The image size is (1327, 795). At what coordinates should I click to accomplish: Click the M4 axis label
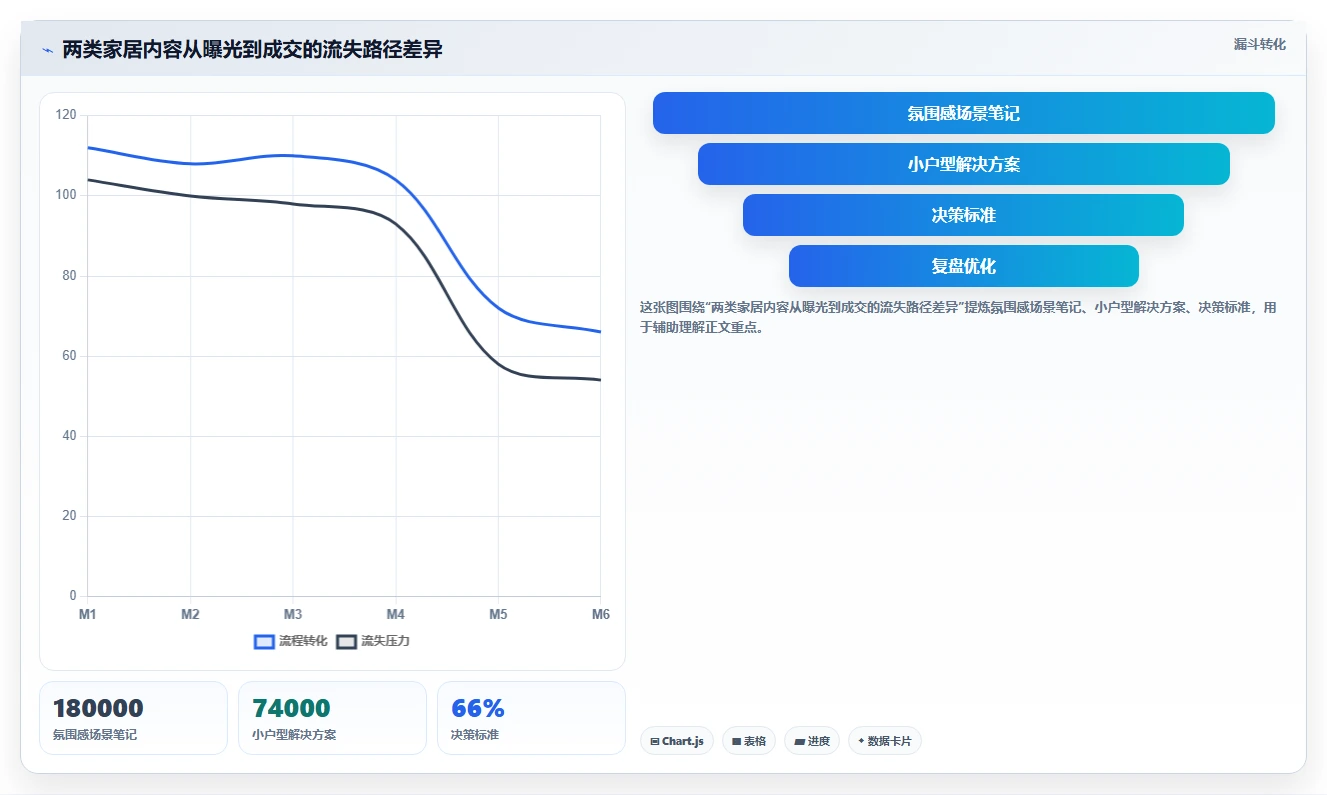tap(396, 614)
